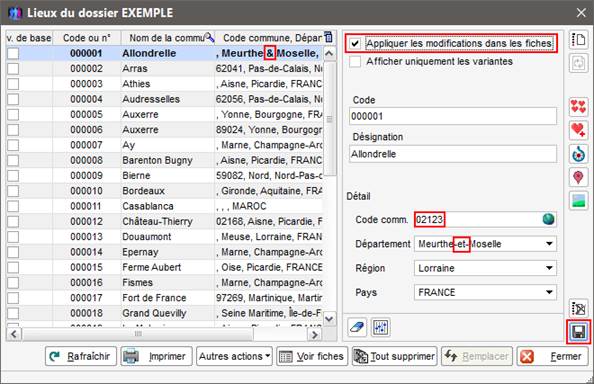Click the heart with plus icon

click(578, 130)
